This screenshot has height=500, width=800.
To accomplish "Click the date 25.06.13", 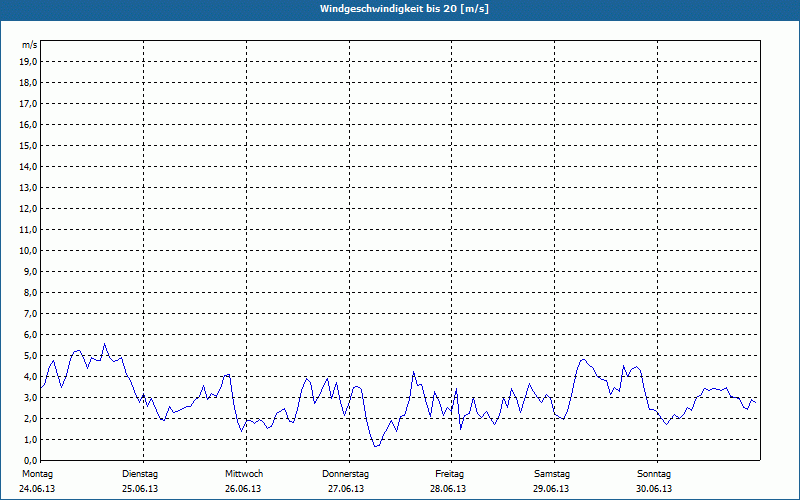I will (x=140, y=489).
